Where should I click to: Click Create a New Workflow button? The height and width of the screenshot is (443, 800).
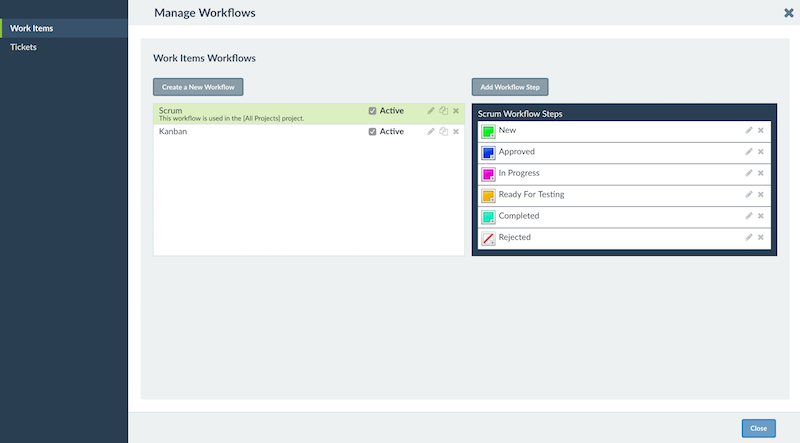pyautogui.click(x=198, y=87)
